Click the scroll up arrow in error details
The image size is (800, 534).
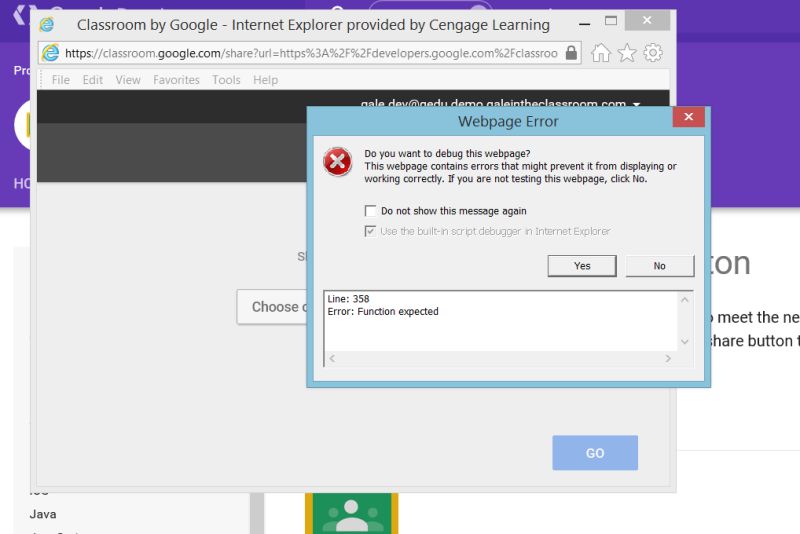(x=685, y=300)
